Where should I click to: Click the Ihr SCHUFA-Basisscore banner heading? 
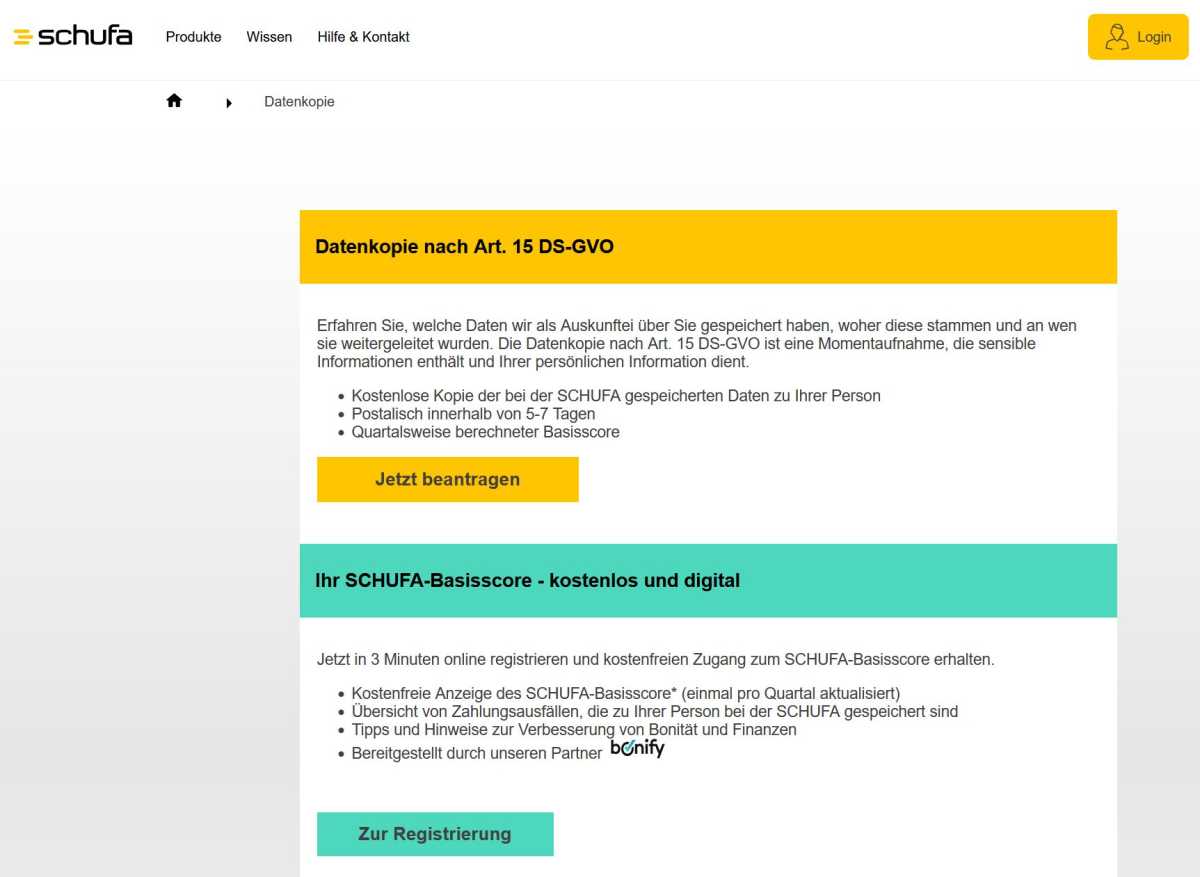point(528,580)
